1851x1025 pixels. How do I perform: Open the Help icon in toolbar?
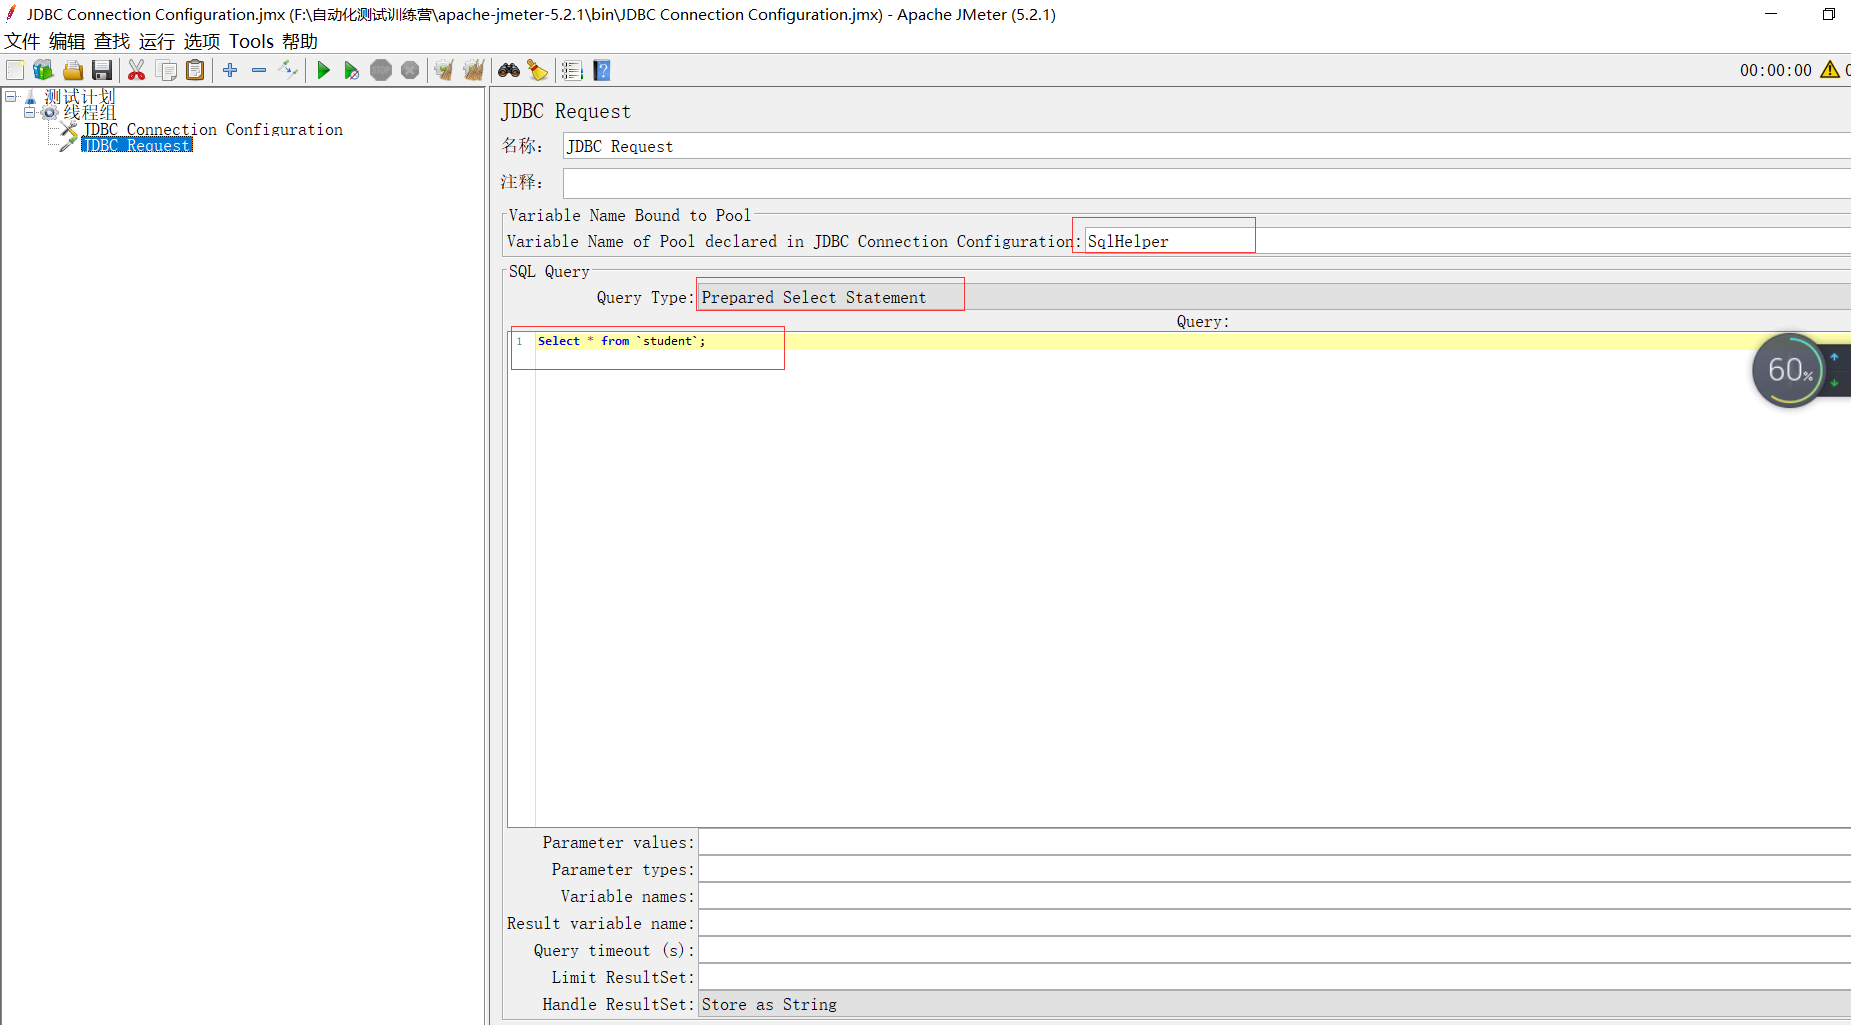click(x=601, y=70)
